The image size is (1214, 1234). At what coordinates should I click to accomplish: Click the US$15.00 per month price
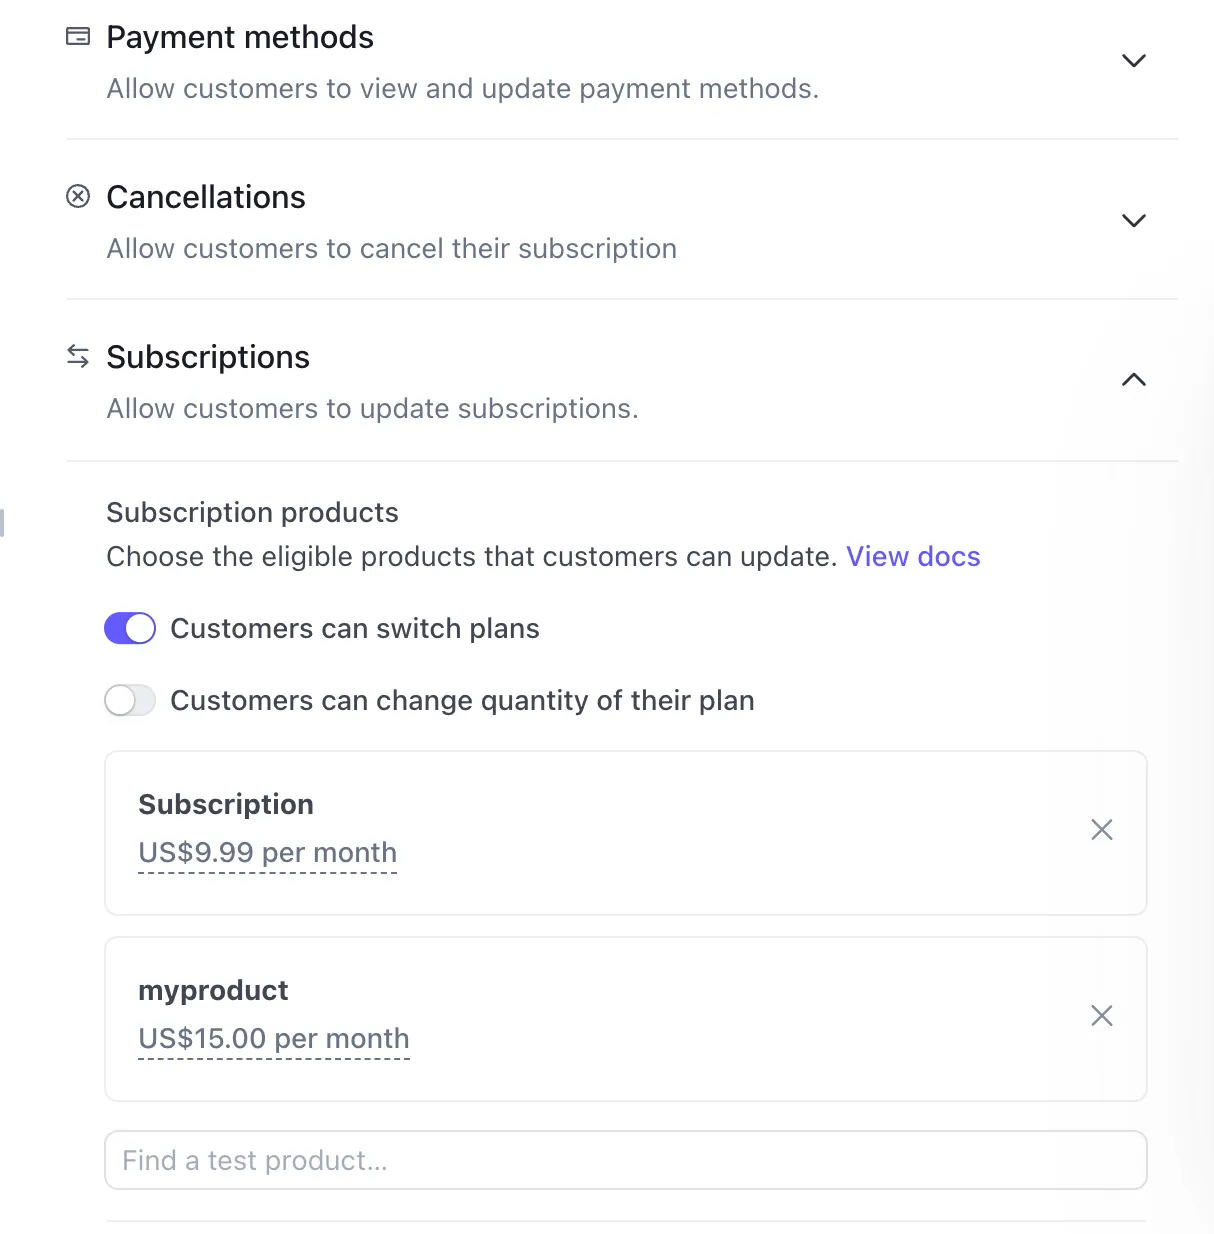tap(274, 1039)
